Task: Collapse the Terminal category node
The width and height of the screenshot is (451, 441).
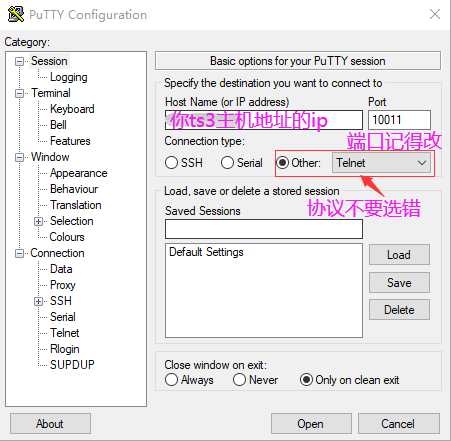Action: point(19,93)
